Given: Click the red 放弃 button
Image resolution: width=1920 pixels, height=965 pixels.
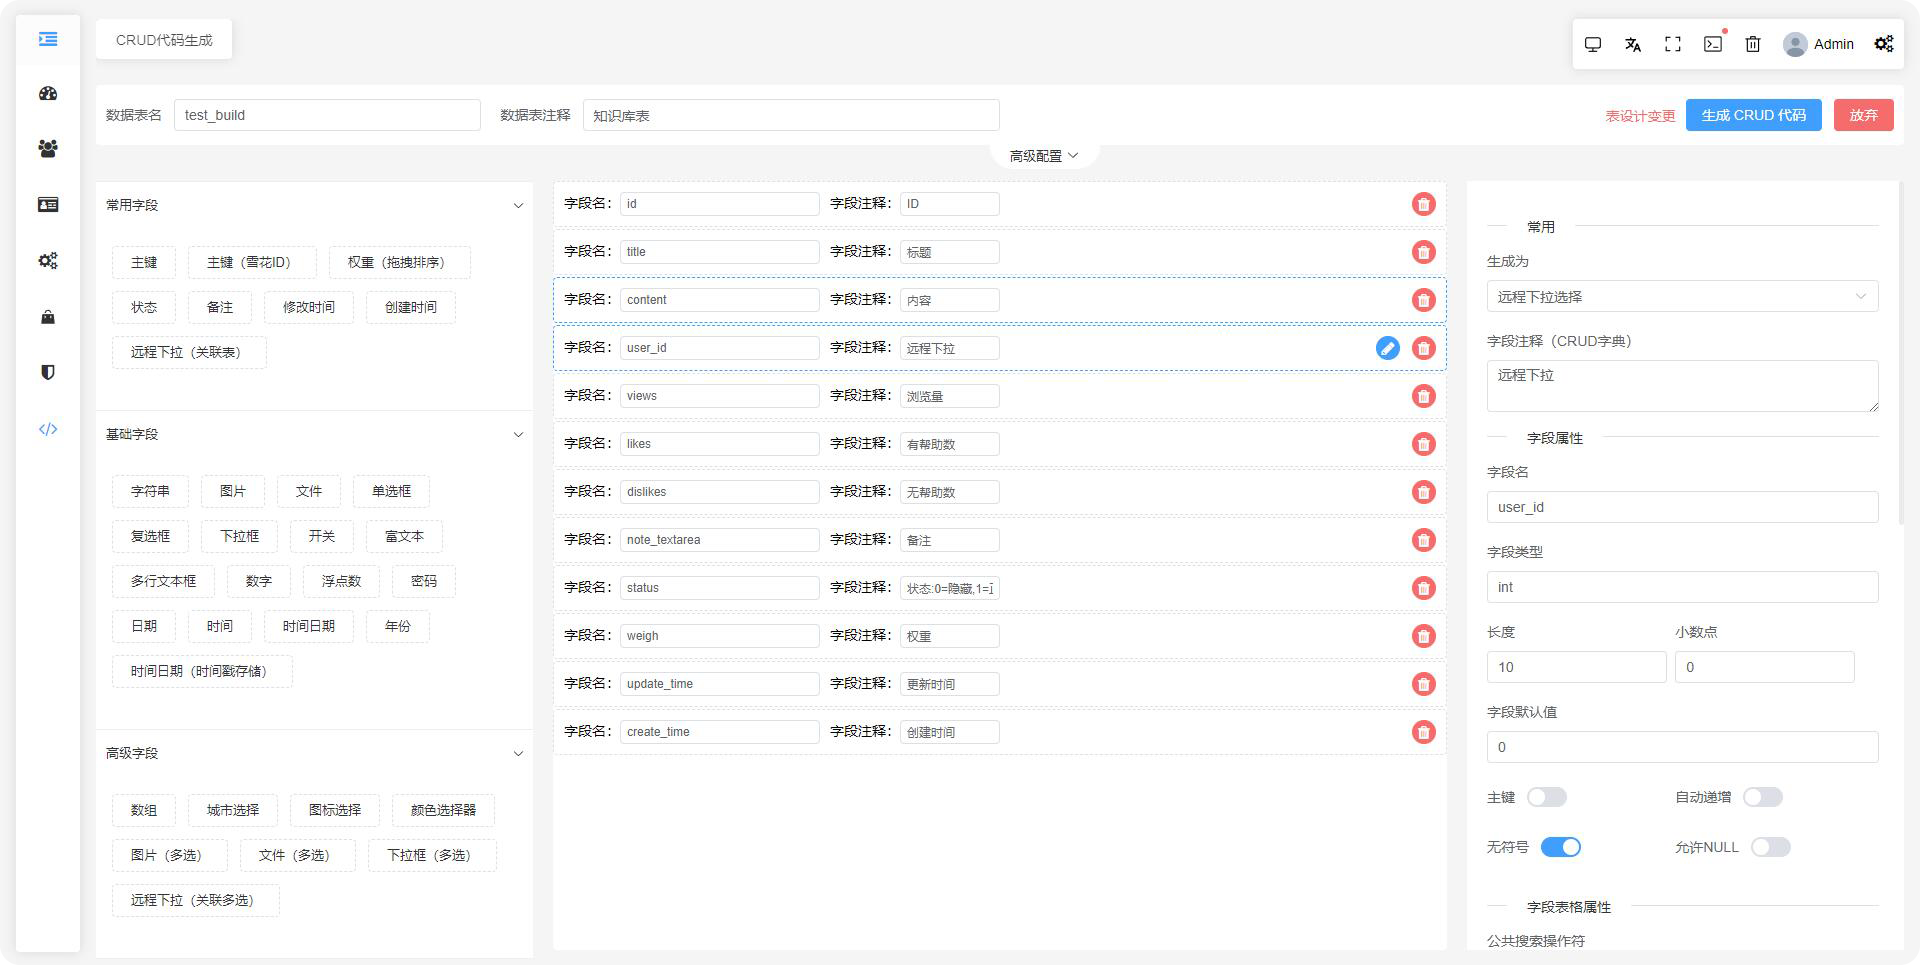Looking at the screenshot, I should pyautogui.click(x=1863, y=115).
